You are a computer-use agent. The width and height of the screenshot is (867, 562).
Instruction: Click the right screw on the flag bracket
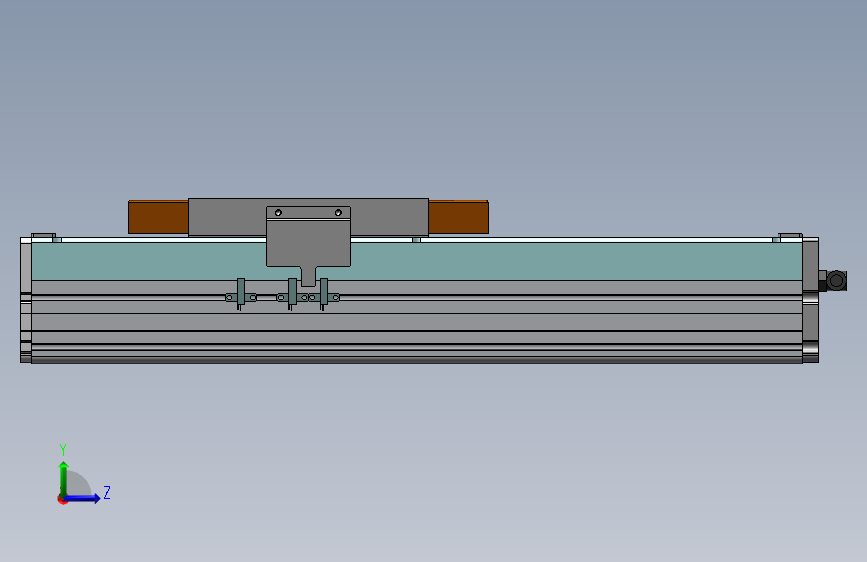pyautogui.click(x=338, y=212)
